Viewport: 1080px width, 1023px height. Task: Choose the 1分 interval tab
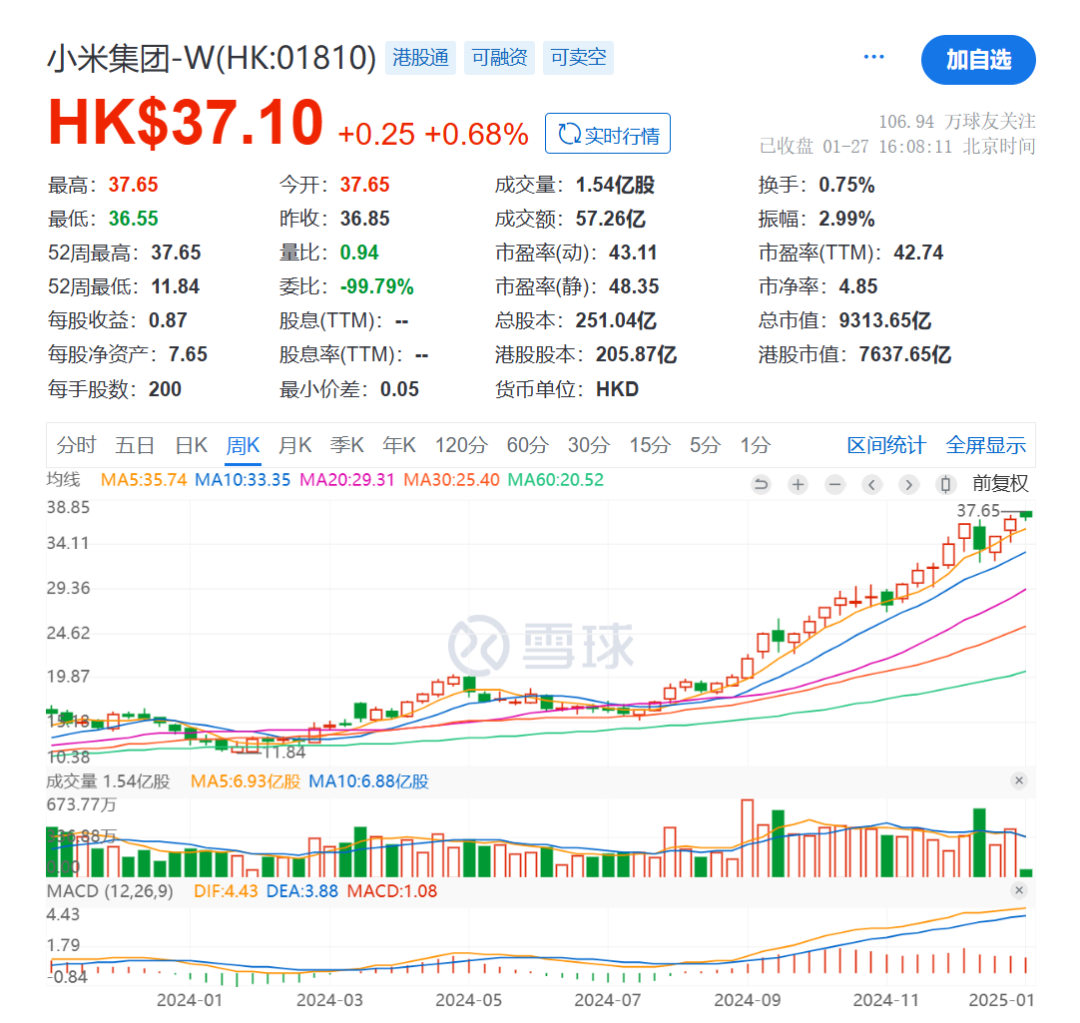click(x=755, y=445)
